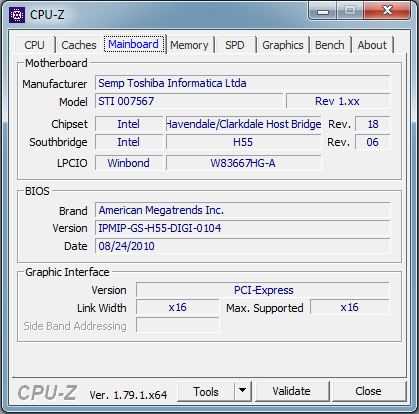Click southbridge revision value 06
The height and width of the screenshot is (414, 419).
[x=373, y=142]
